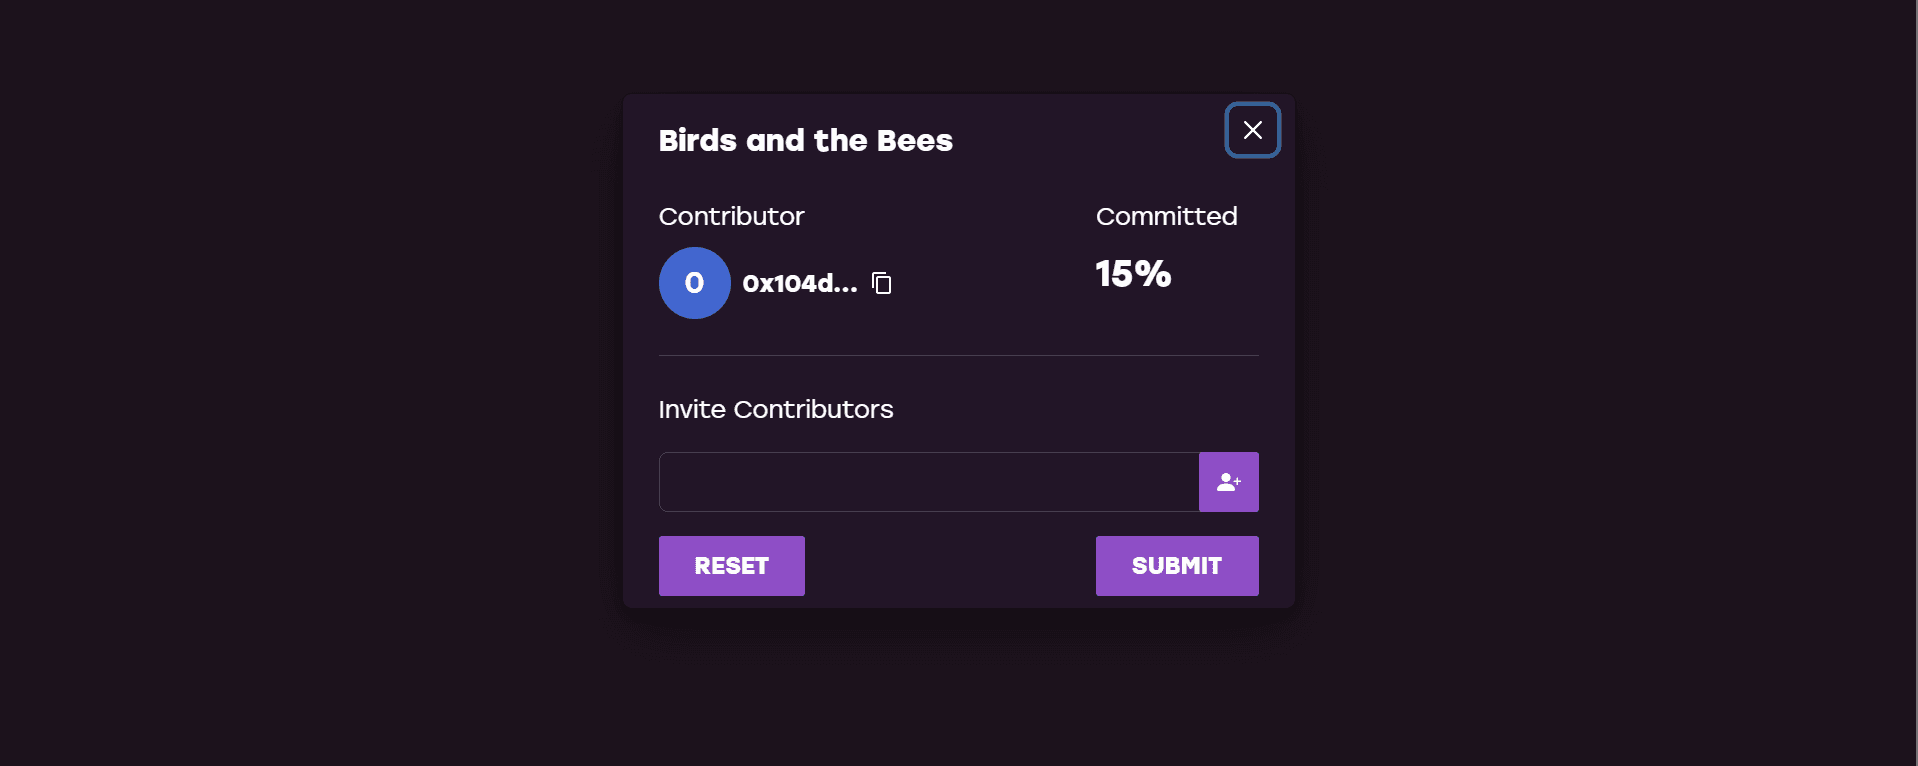Click the add contributor person-plus icon
The image size is (1918, 766).
click(x=1228, y=482)
